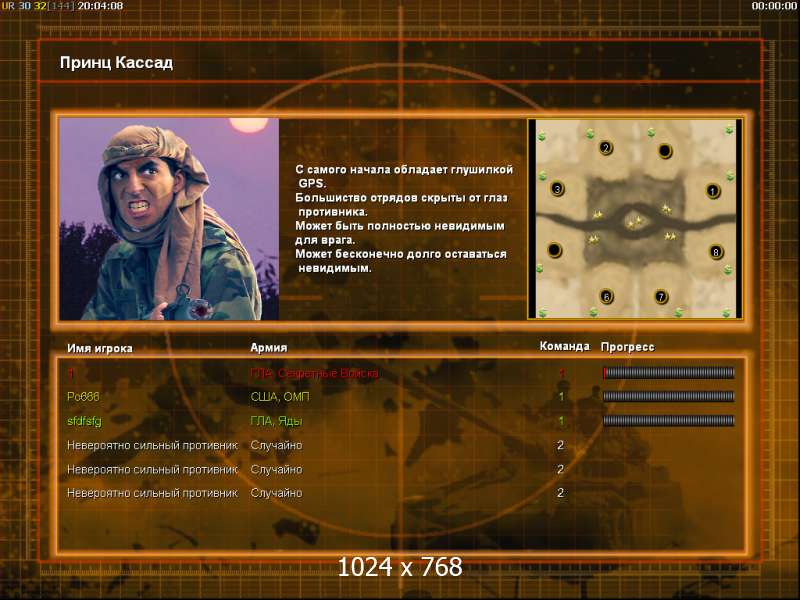Click the dollar supply icon directly below start position 6

point(593,312)
